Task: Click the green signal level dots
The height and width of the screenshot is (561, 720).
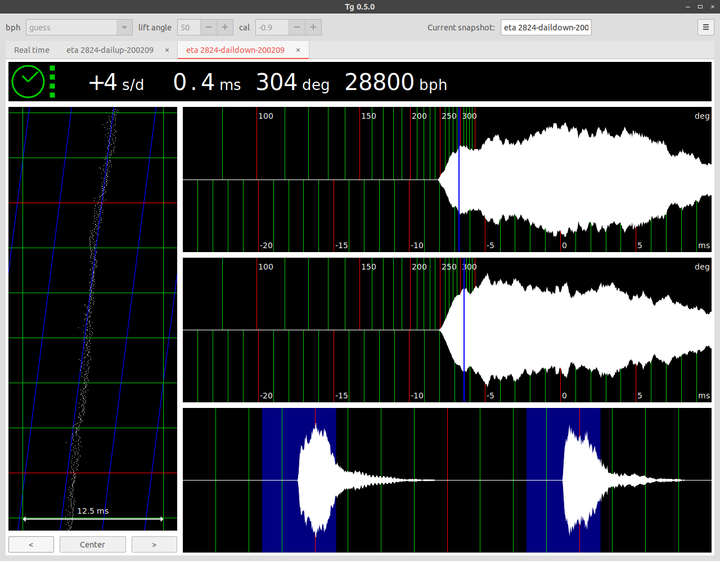Action: pos(52,82)
